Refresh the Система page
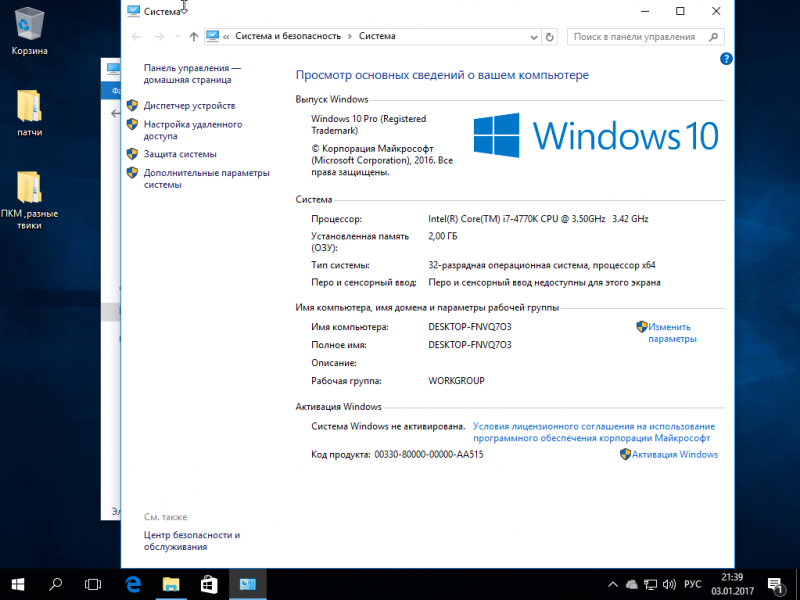The height and width of the screenshot is (600, 800). [x=549, y=37]
